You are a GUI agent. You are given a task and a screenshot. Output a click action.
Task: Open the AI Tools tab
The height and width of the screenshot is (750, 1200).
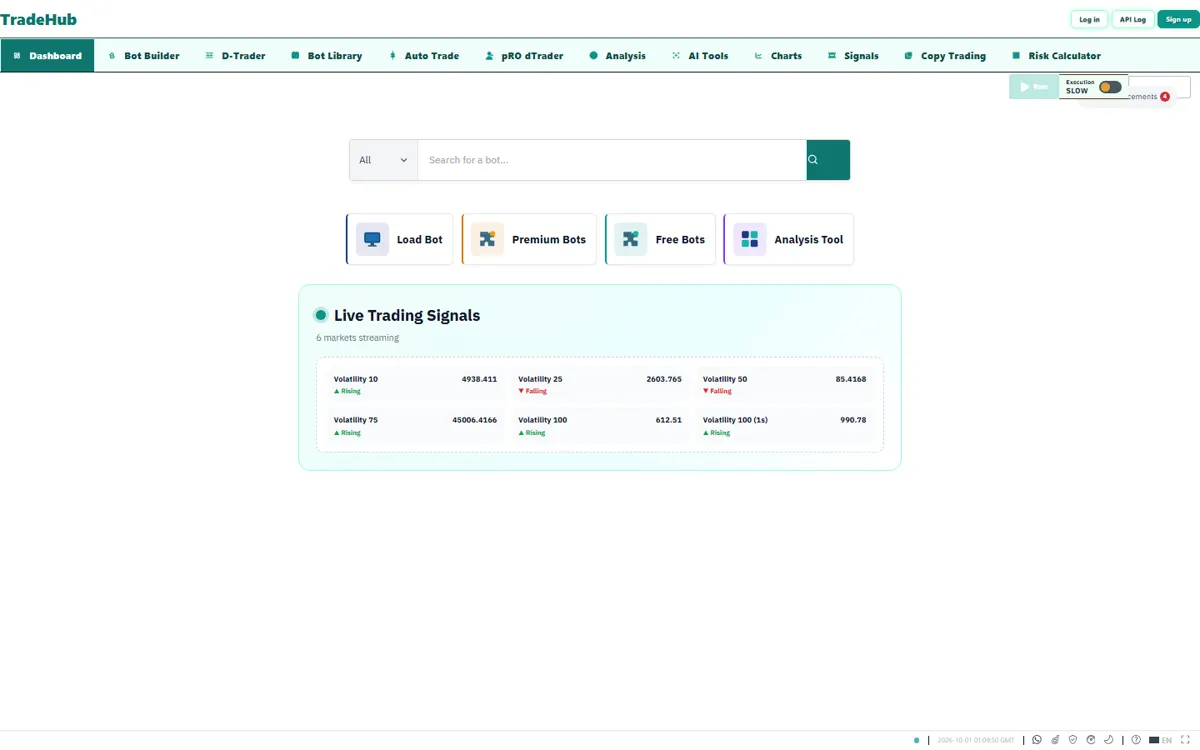coord(700,56)
